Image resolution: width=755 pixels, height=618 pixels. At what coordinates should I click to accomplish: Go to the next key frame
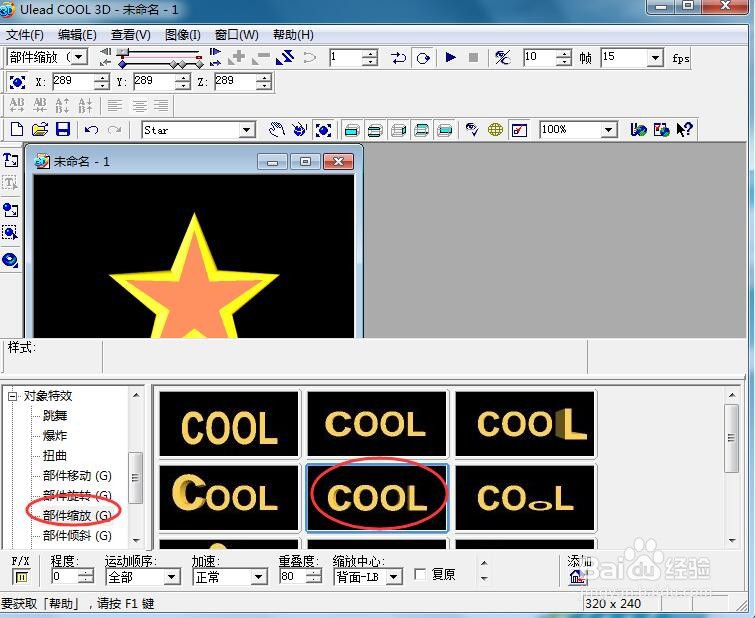216,63
